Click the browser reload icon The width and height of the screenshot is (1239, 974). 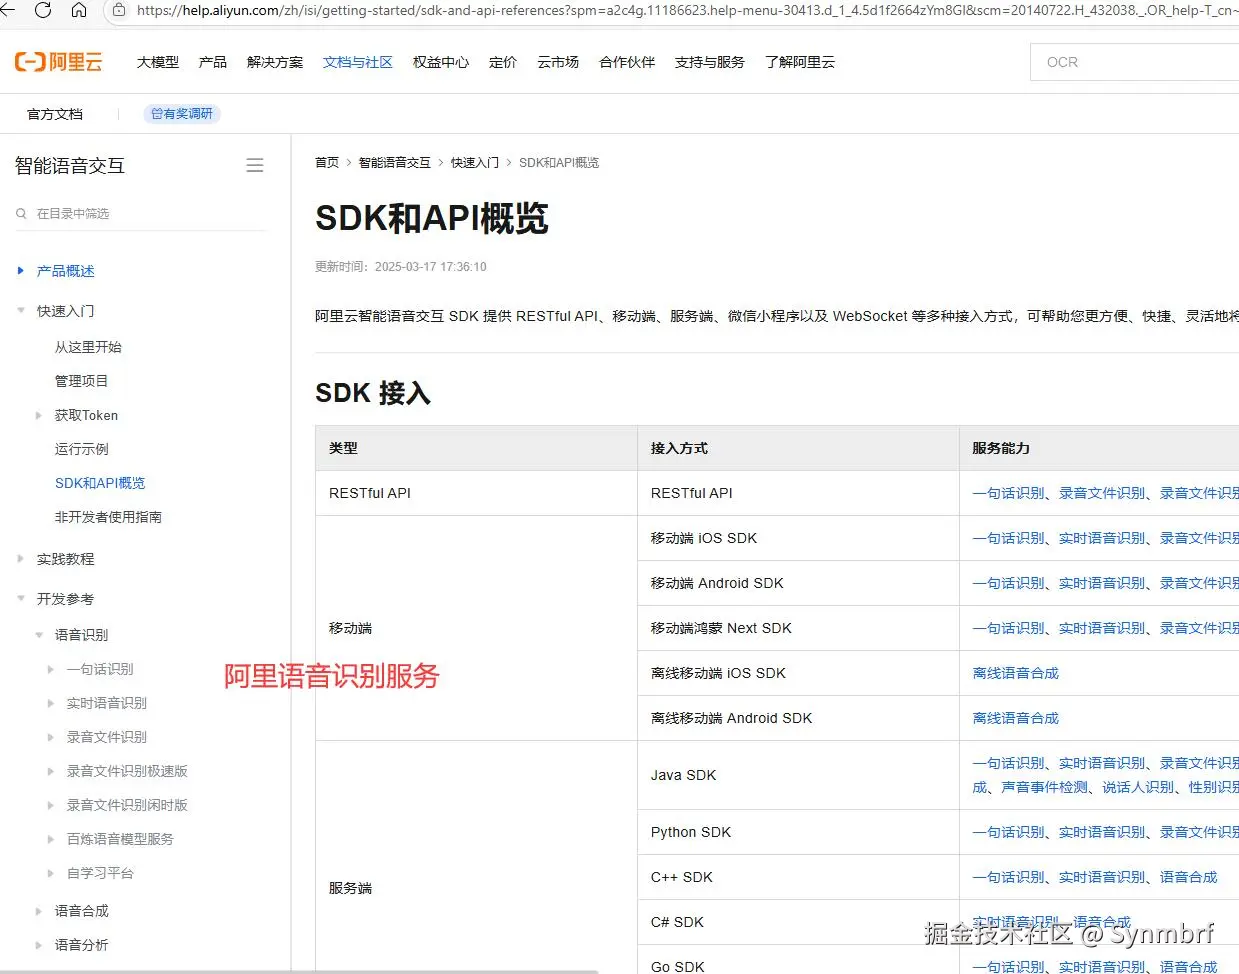[43, 10]
